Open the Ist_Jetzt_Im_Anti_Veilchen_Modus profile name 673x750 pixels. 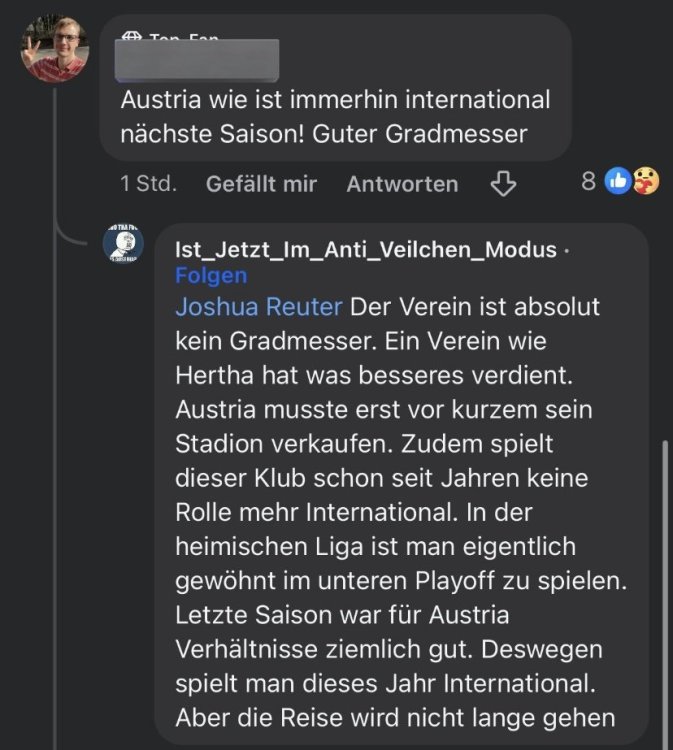tap(365, 249)
